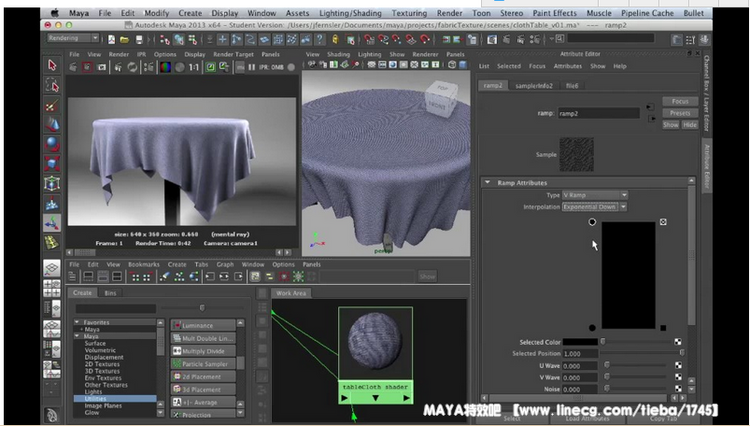Click Hypershade input connections icon

click(x=210, y=276)
